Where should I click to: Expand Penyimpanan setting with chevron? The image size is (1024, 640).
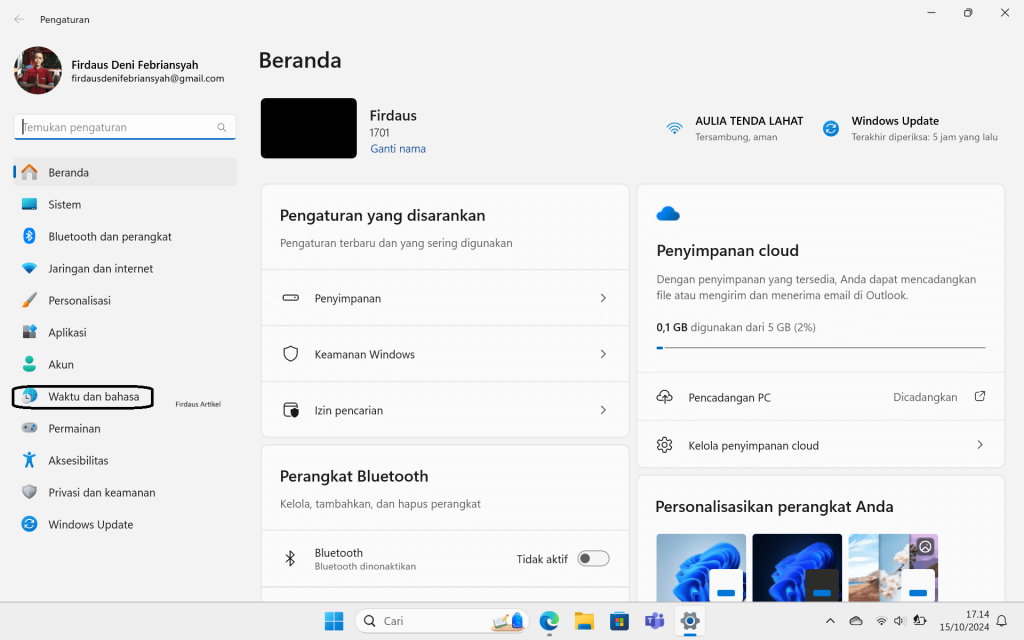(x=603, y=298)
